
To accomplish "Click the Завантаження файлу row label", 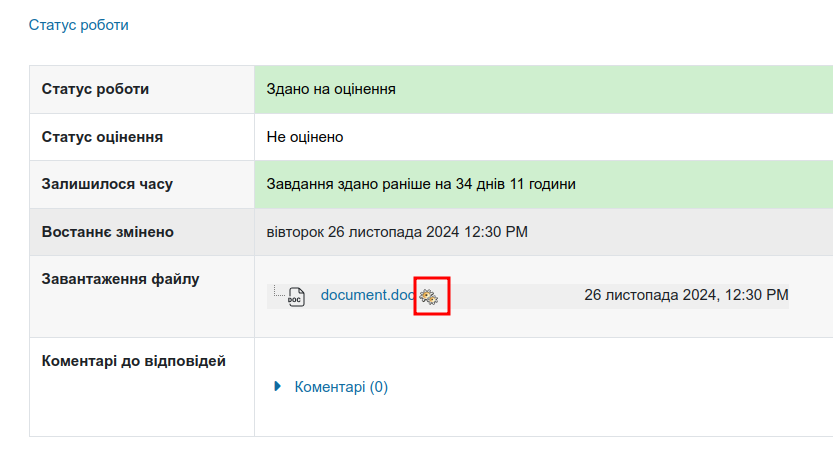I will point(121,279).
